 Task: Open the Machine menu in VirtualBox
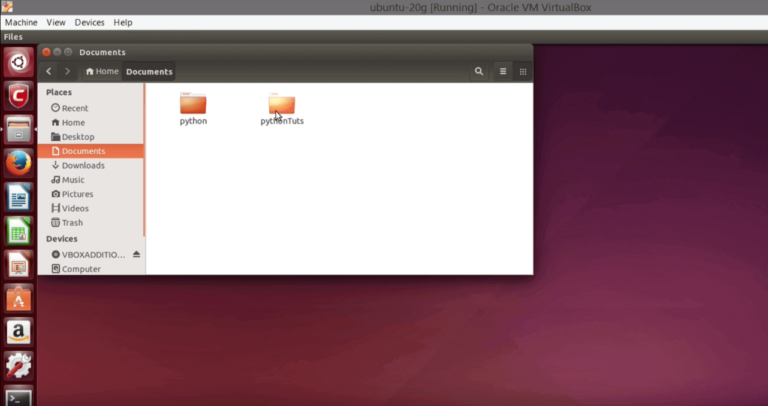[21, 22]
